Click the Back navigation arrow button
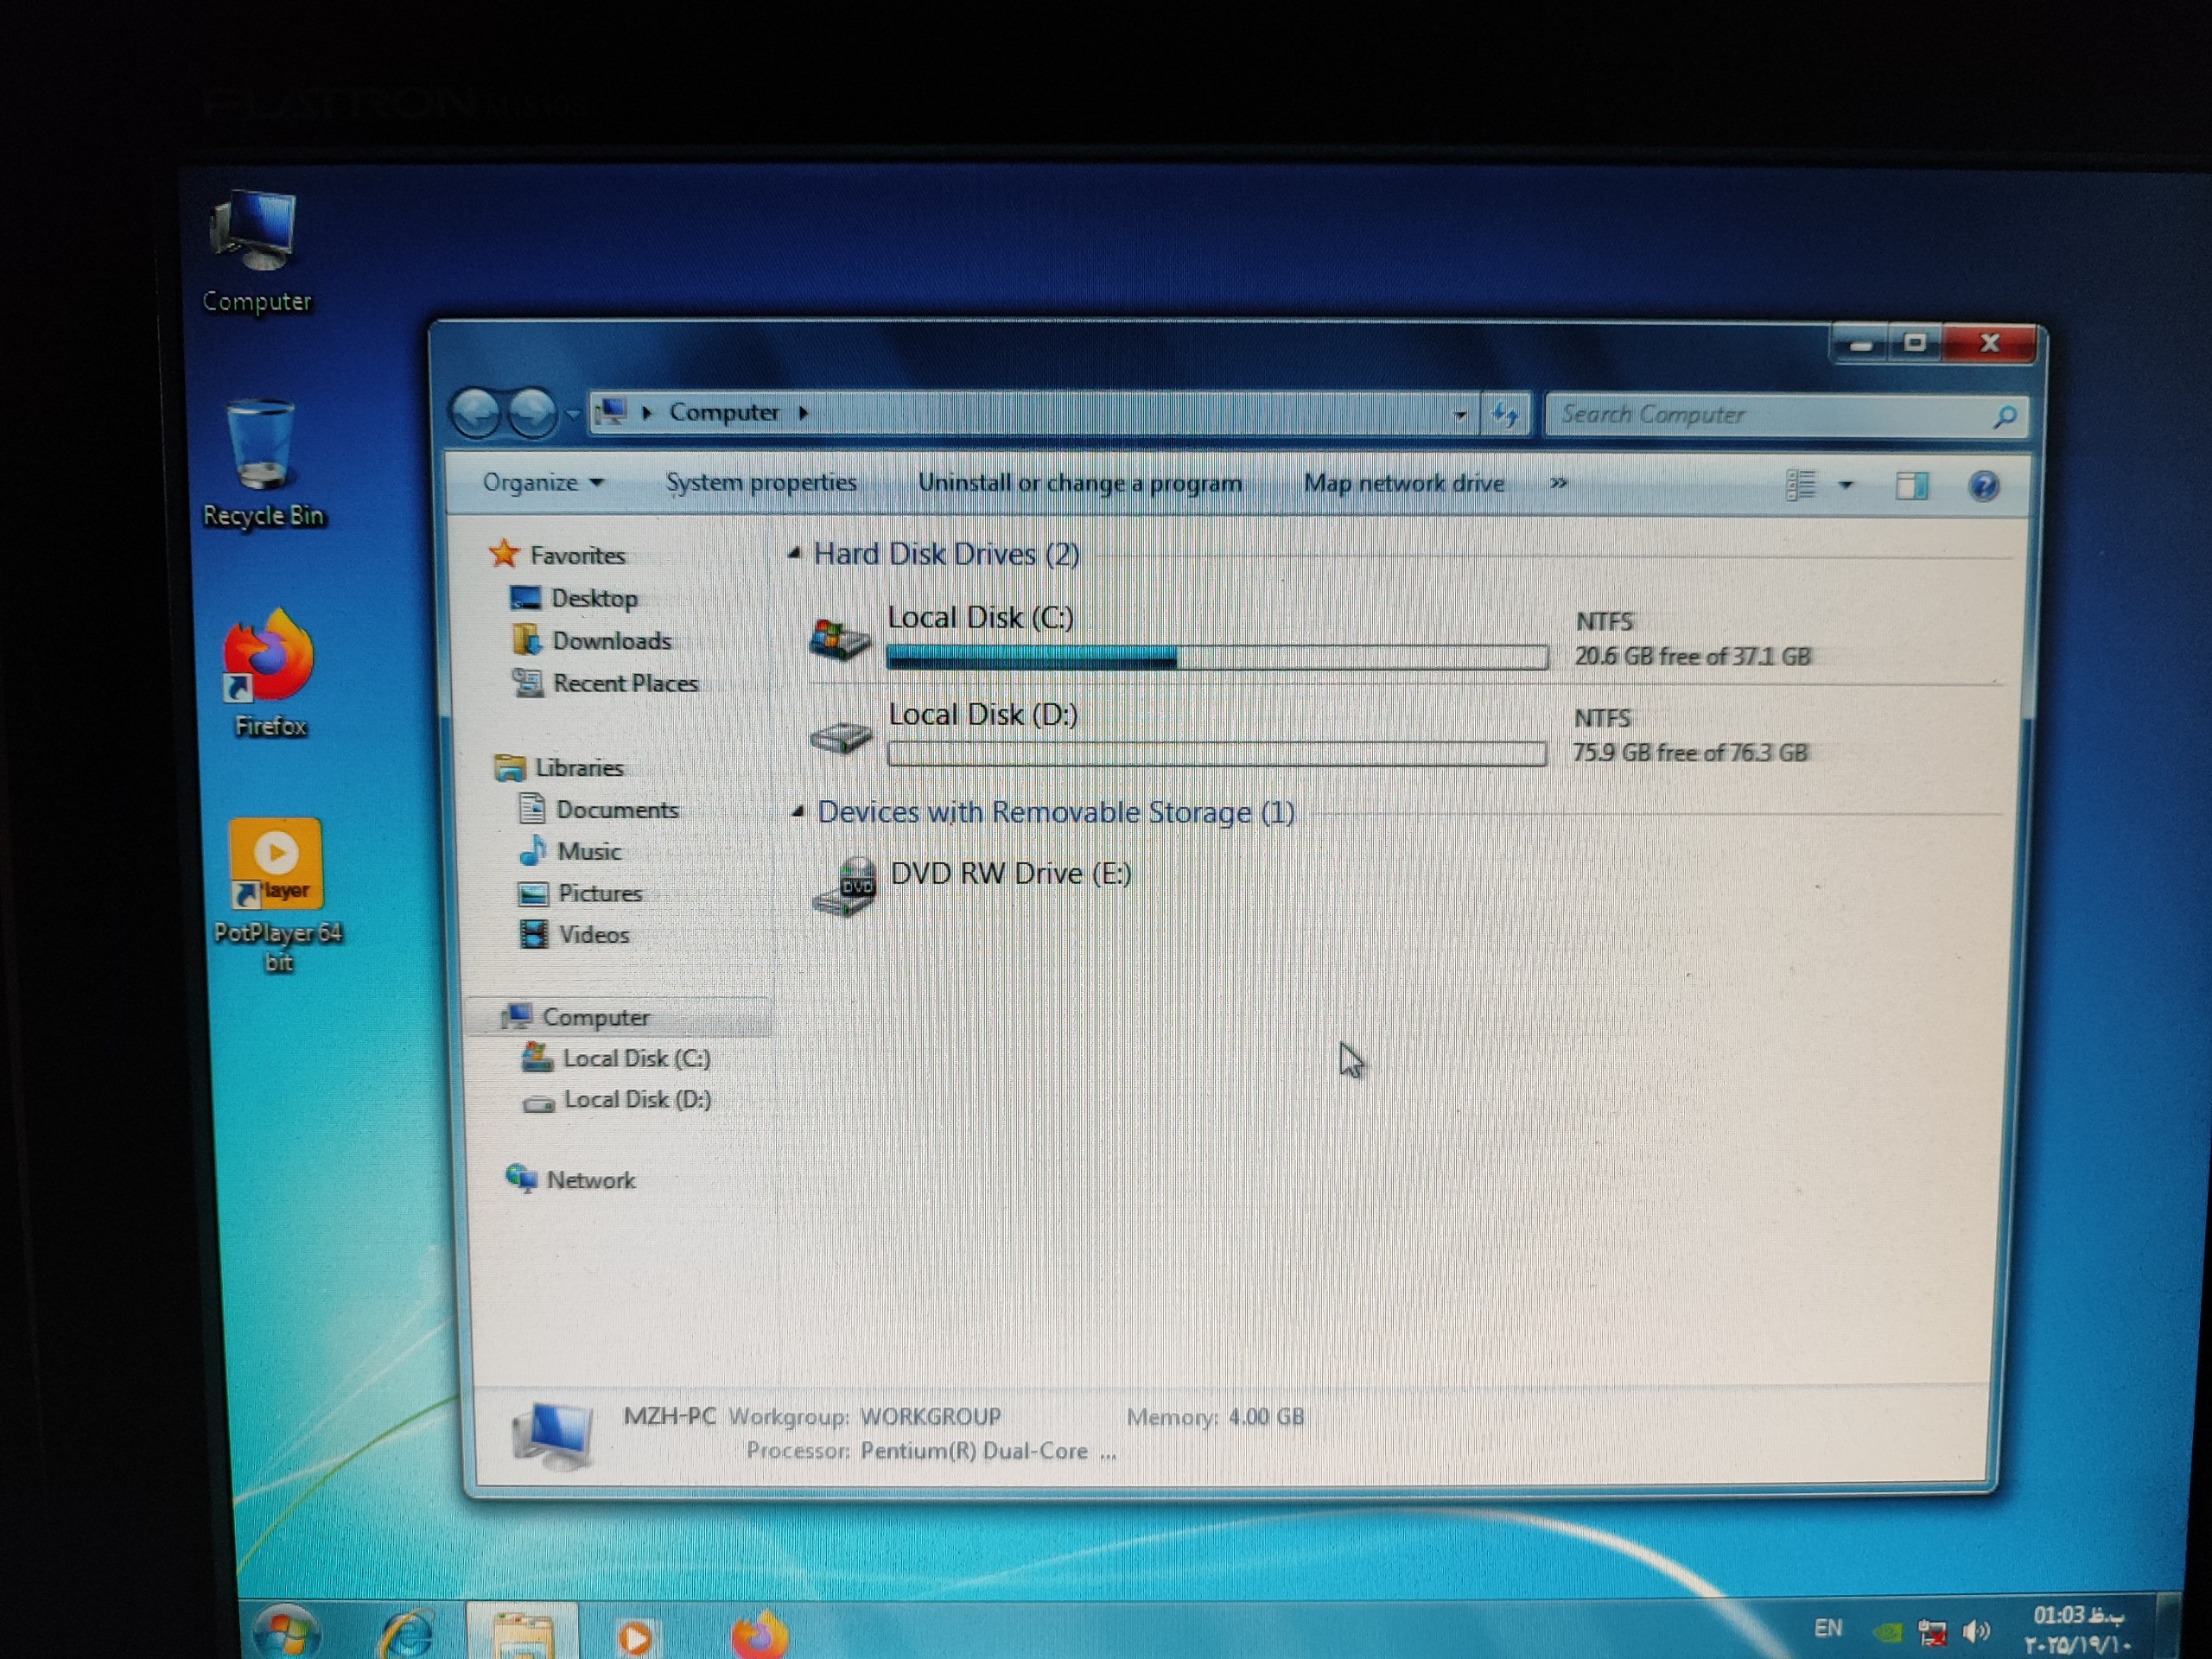Viewport: 2212px width, 1659px height. pos(476,412)
